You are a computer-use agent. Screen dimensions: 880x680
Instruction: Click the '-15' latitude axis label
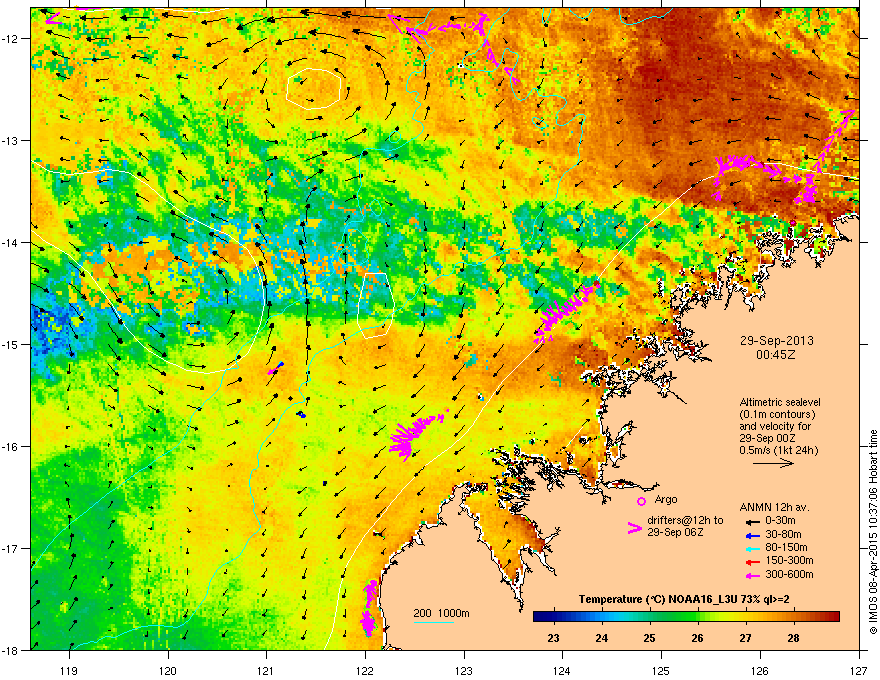10,344
